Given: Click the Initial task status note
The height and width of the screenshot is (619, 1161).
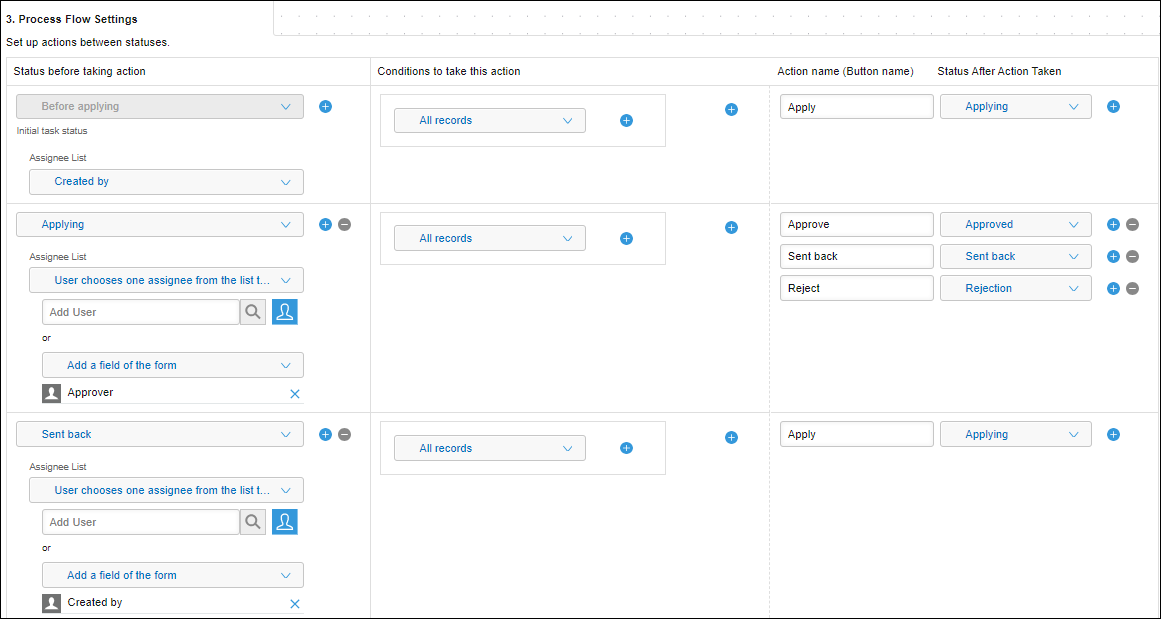Looking at the screenshot, I should (50, 130).
